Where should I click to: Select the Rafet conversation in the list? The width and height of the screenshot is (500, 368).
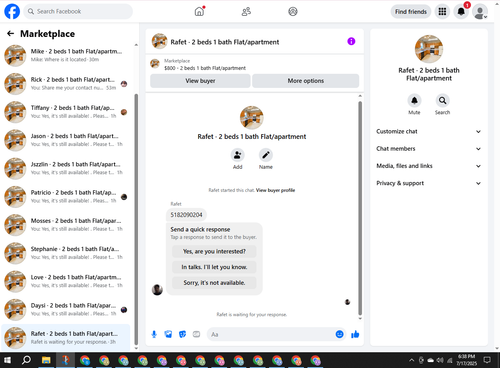pos(66,337)
